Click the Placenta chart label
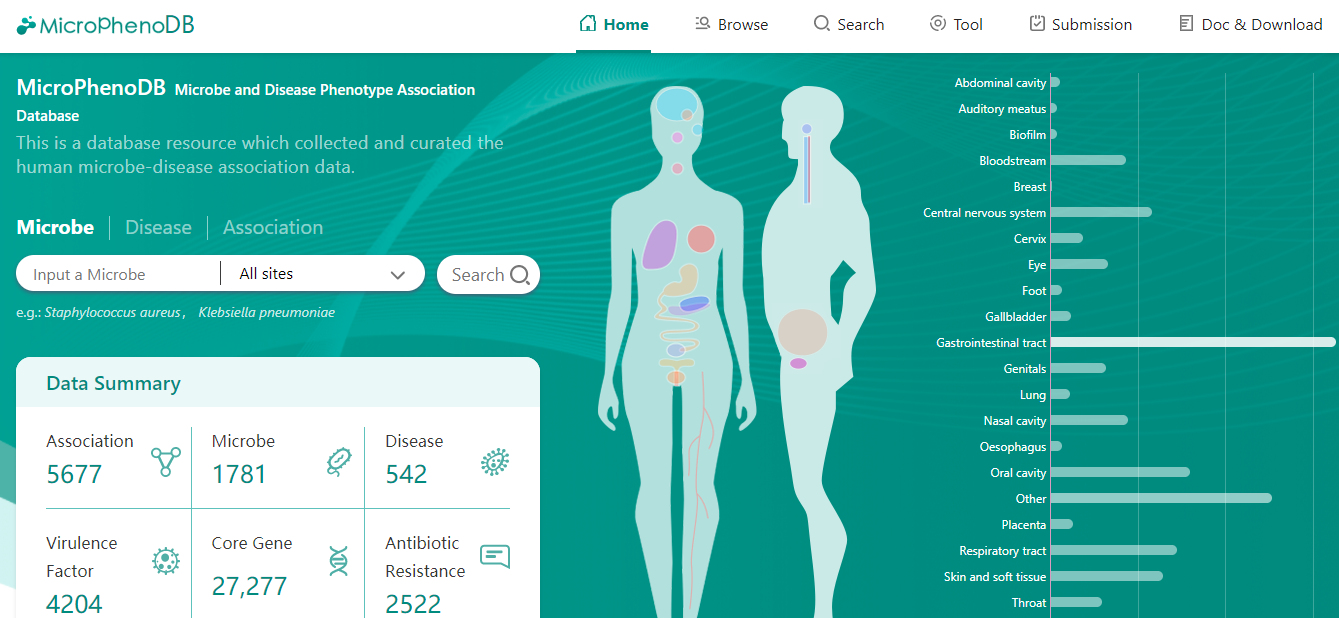The width and height of the screenshot is (1339, 618). [x=1024, y=525]
